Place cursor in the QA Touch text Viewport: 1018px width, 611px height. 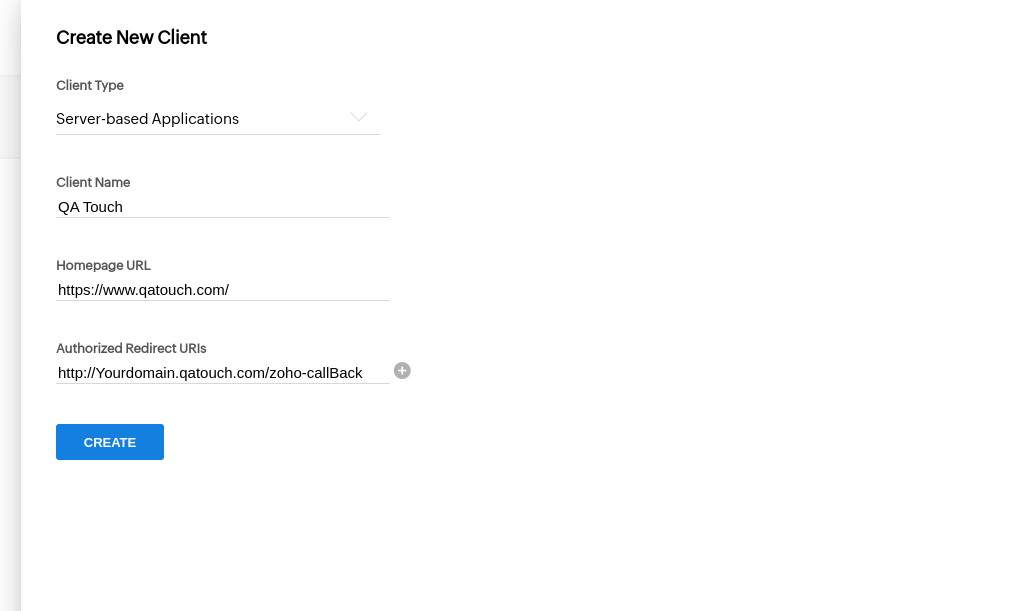pos(90,207)
